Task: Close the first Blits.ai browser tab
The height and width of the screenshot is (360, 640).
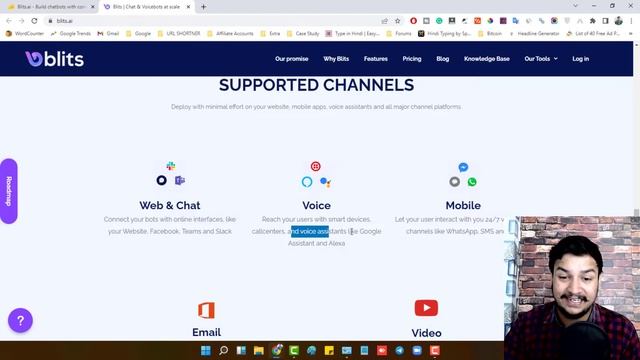Action: (93, 7)
